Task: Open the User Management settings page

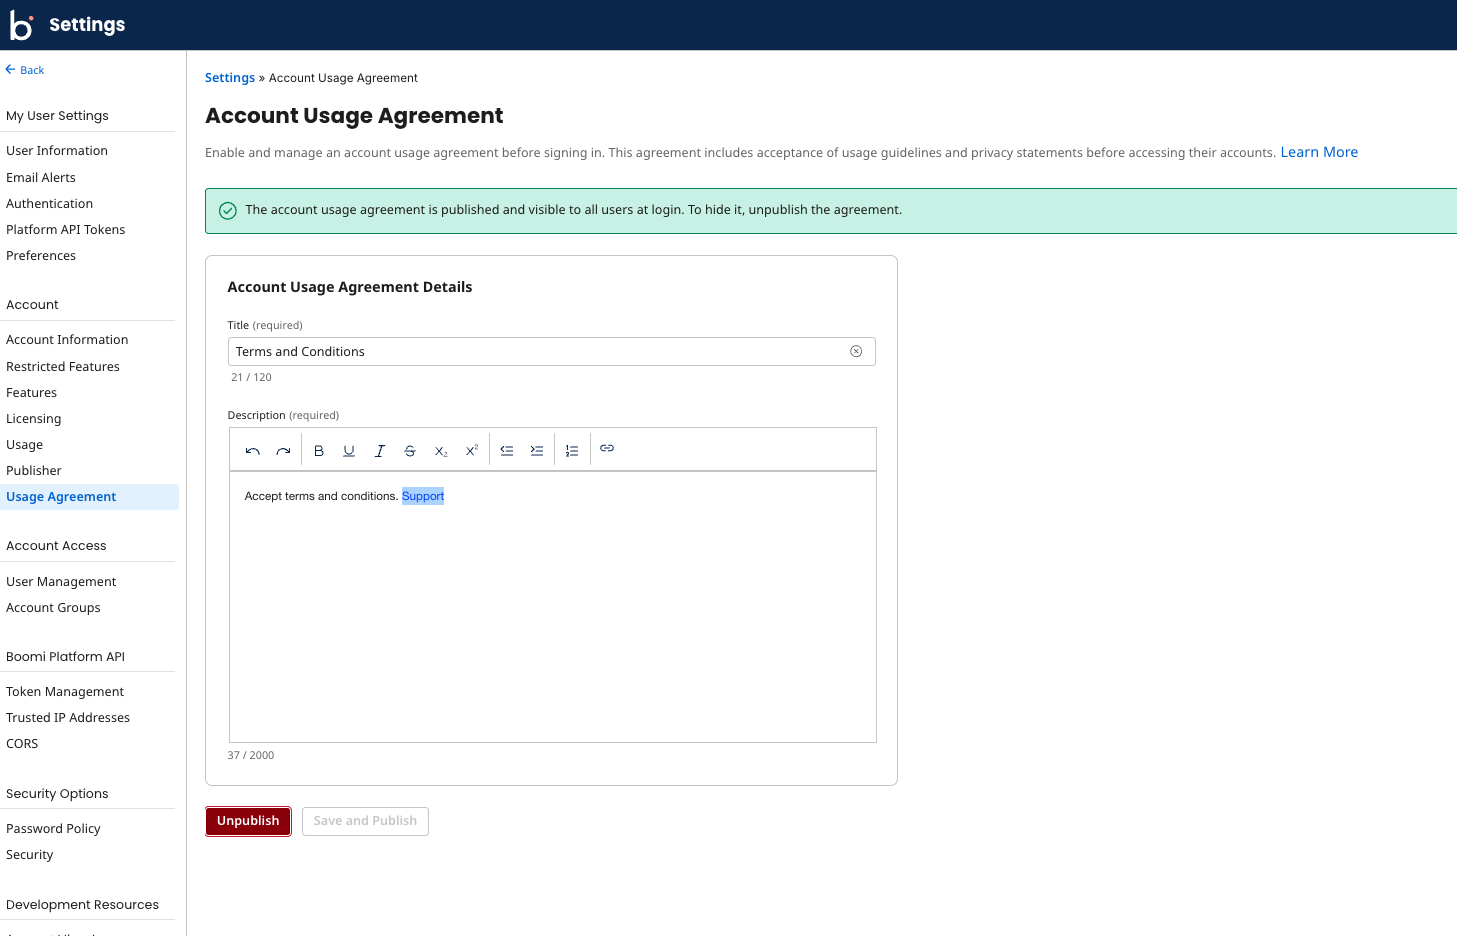Action: pos(61,581)
